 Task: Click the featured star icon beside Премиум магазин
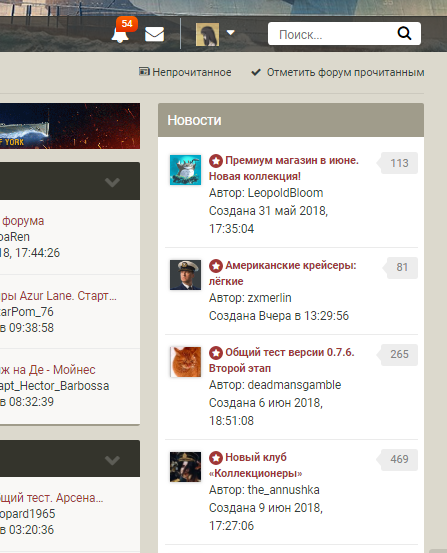pyautogui.click(x=216, y=161)
